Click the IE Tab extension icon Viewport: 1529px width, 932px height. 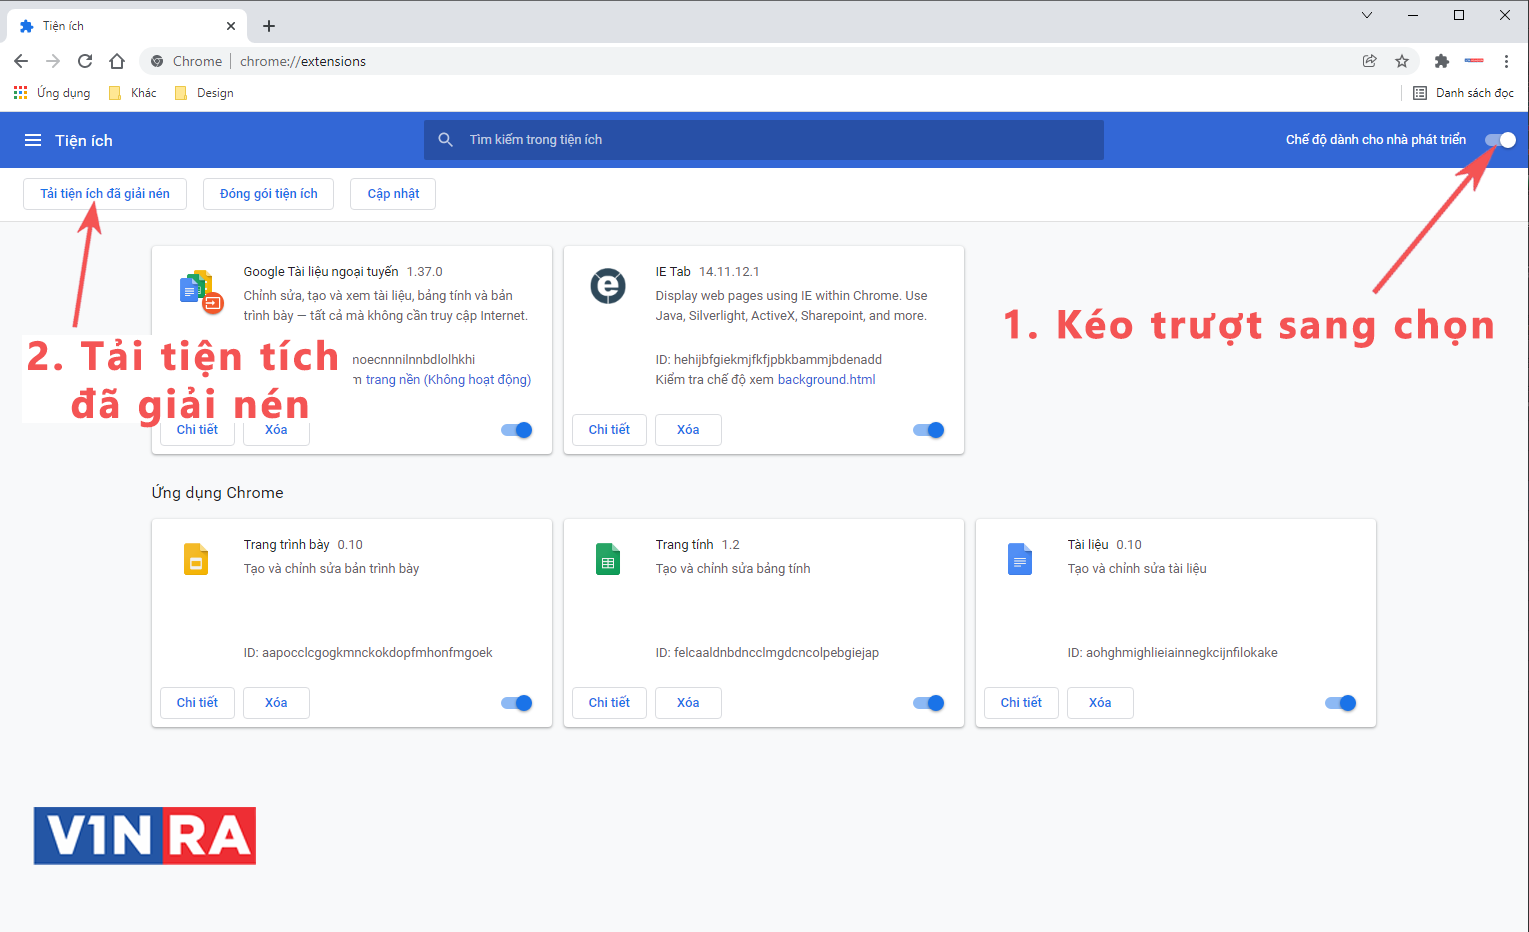pos(608,286)
